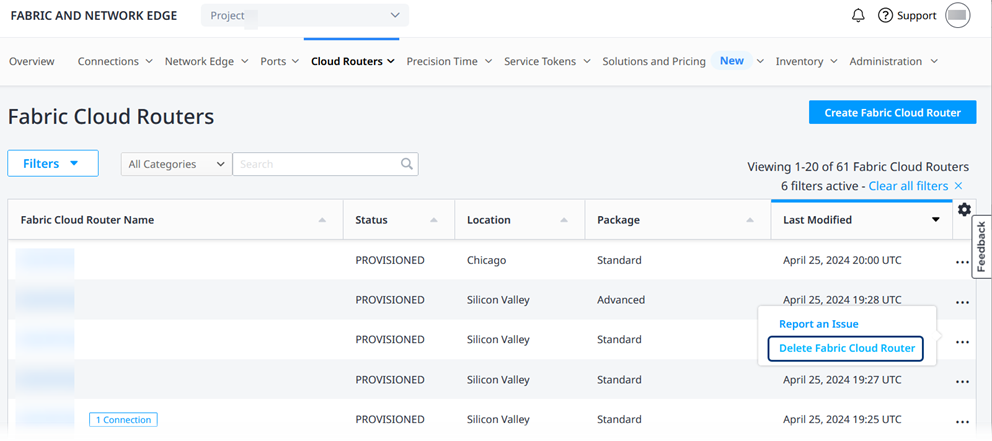Expand the Cloud Routers menu
Viewport: 992px width, 441px height.
tap(353, 61)
